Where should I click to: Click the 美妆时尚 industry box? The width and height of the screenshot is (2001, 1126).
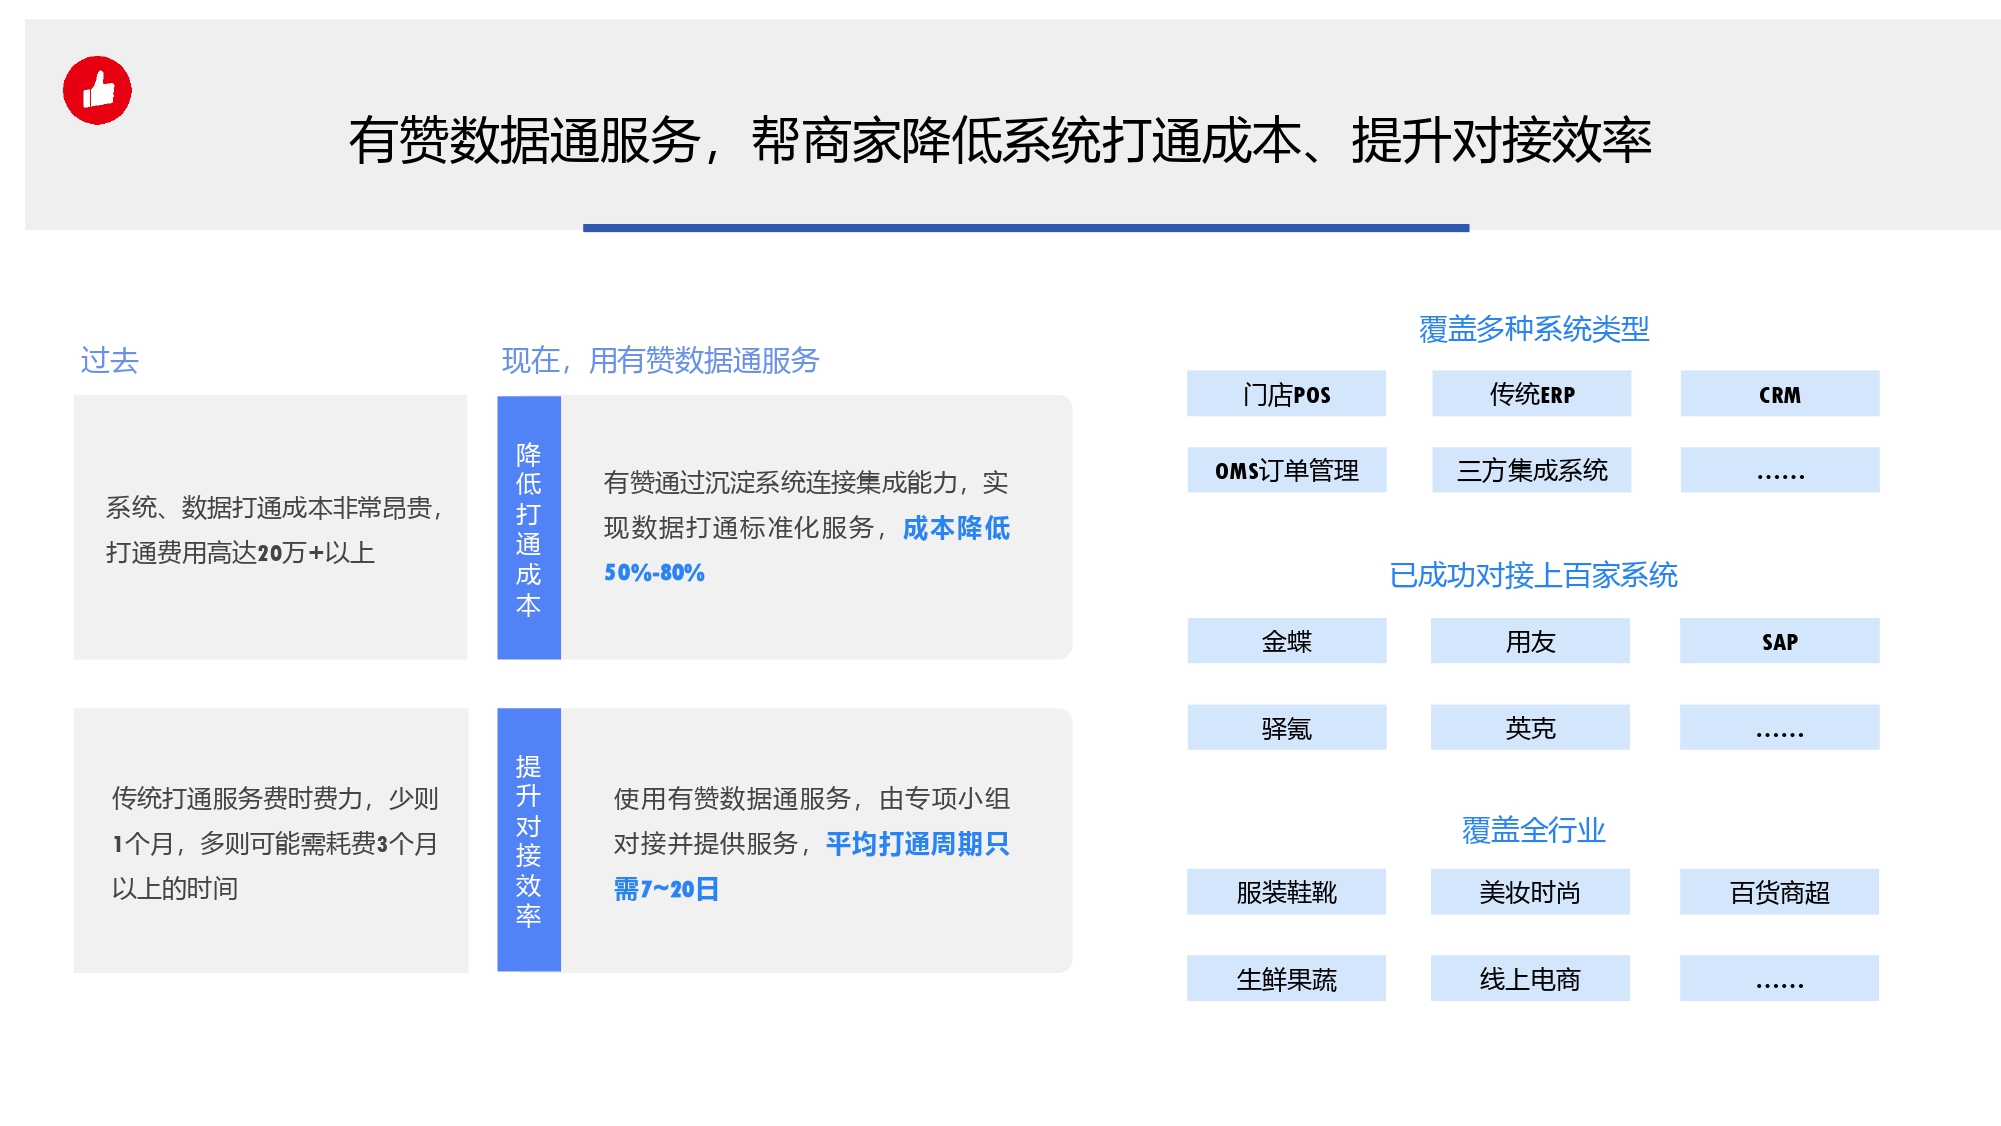tap(1530, 892)
